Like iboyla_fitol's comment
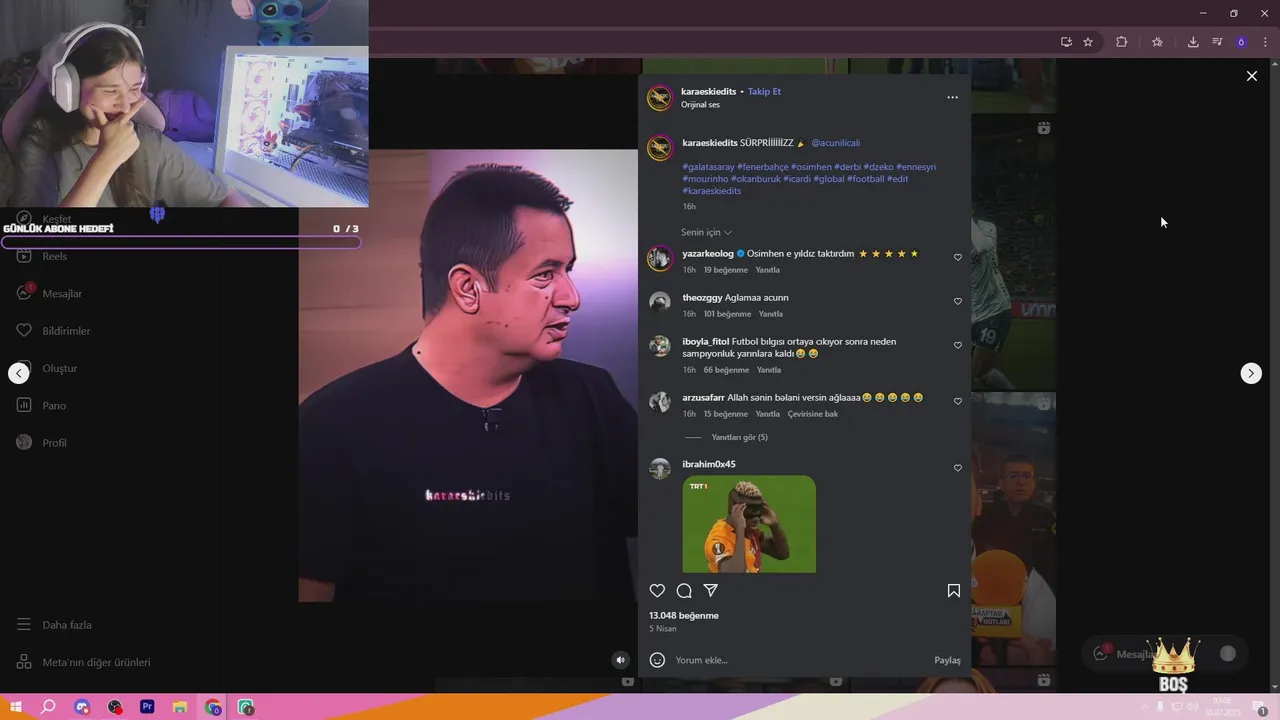The width and height of the screenshot is (1280, 720). coord(957,345)
